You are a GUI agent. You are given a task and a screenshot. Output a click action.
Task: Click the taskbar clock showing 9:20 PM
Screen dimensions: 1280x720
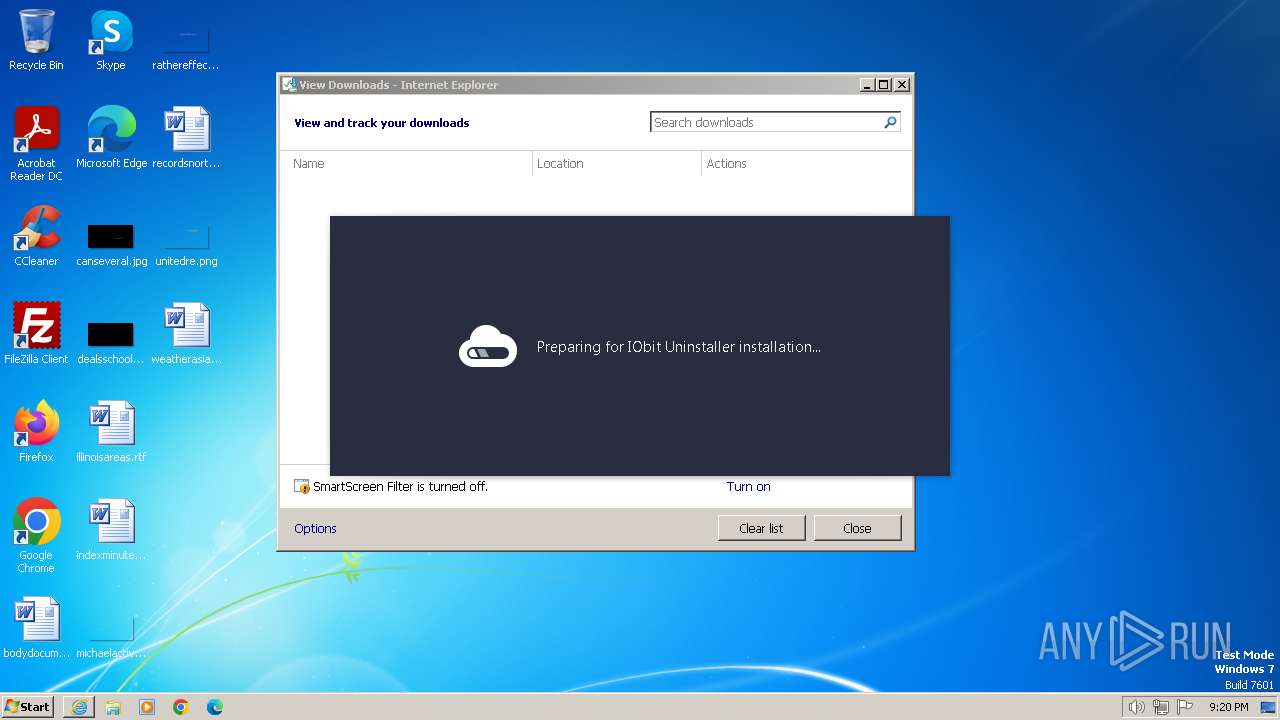tap(1228, 707)
